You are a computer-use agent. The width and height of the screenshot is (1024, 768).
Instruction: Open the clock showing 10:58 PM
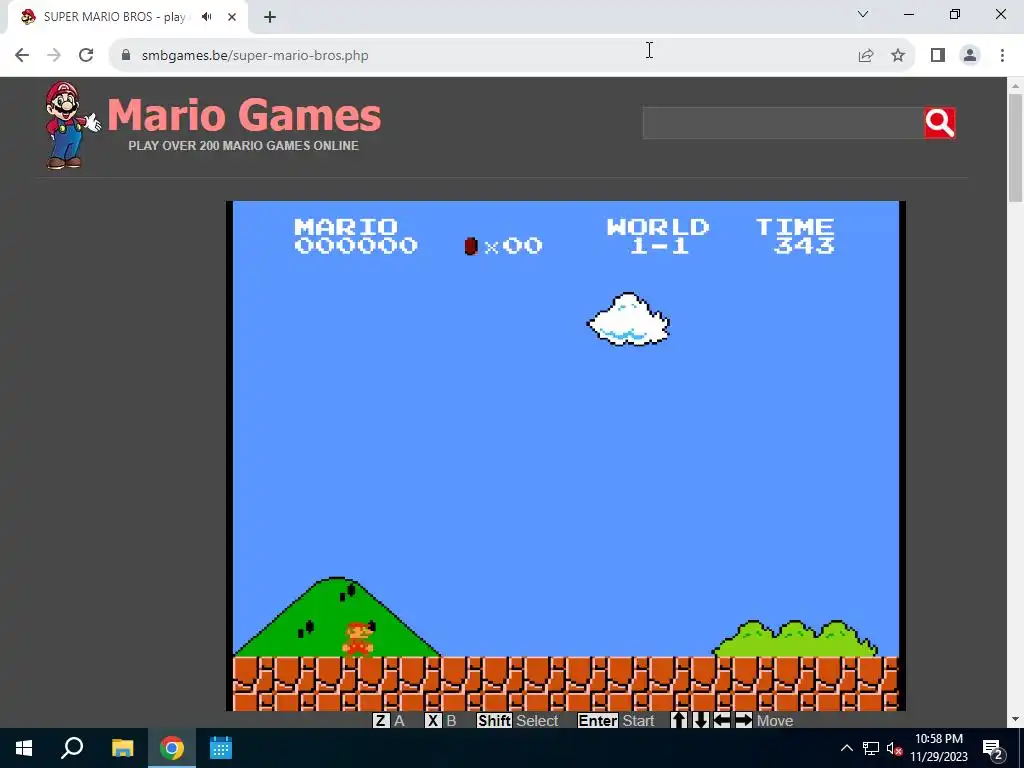(x=939, y=748)
